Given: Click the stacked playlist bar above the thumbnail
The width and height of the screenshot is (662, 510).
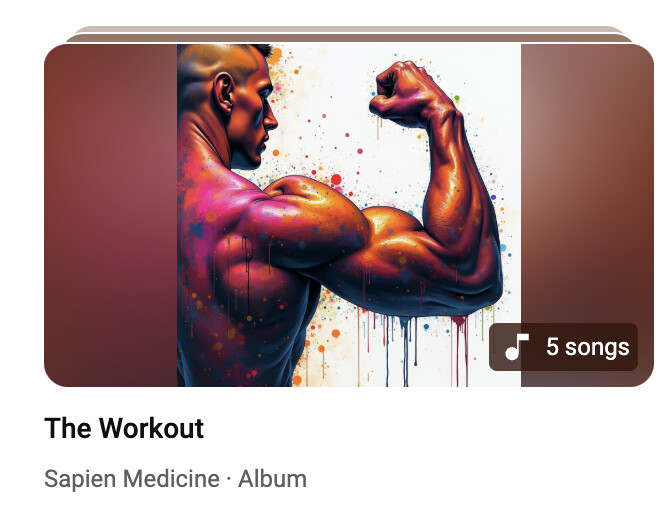Looking at the screenshot, I should pos(349,38).
